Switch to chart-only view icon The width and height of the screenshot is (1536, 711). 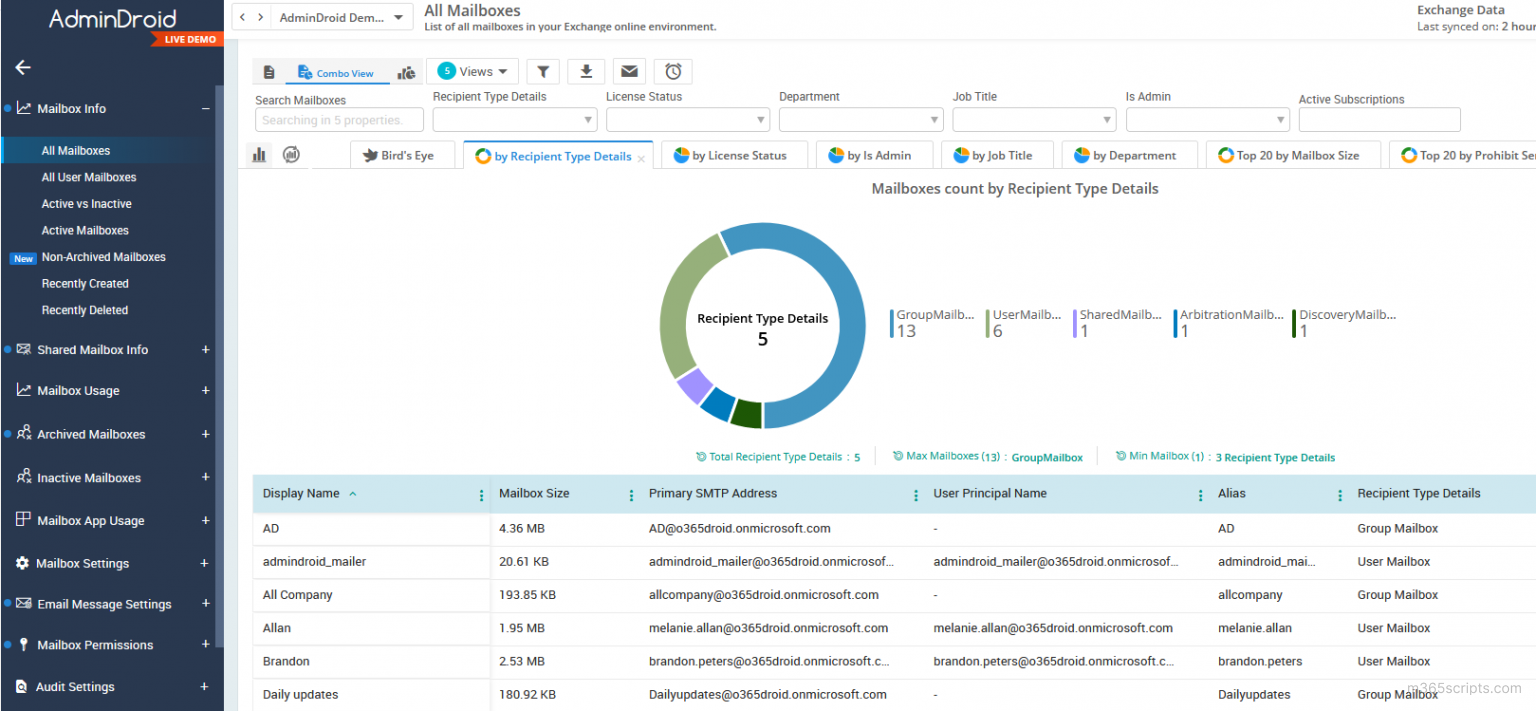point(406,72)
